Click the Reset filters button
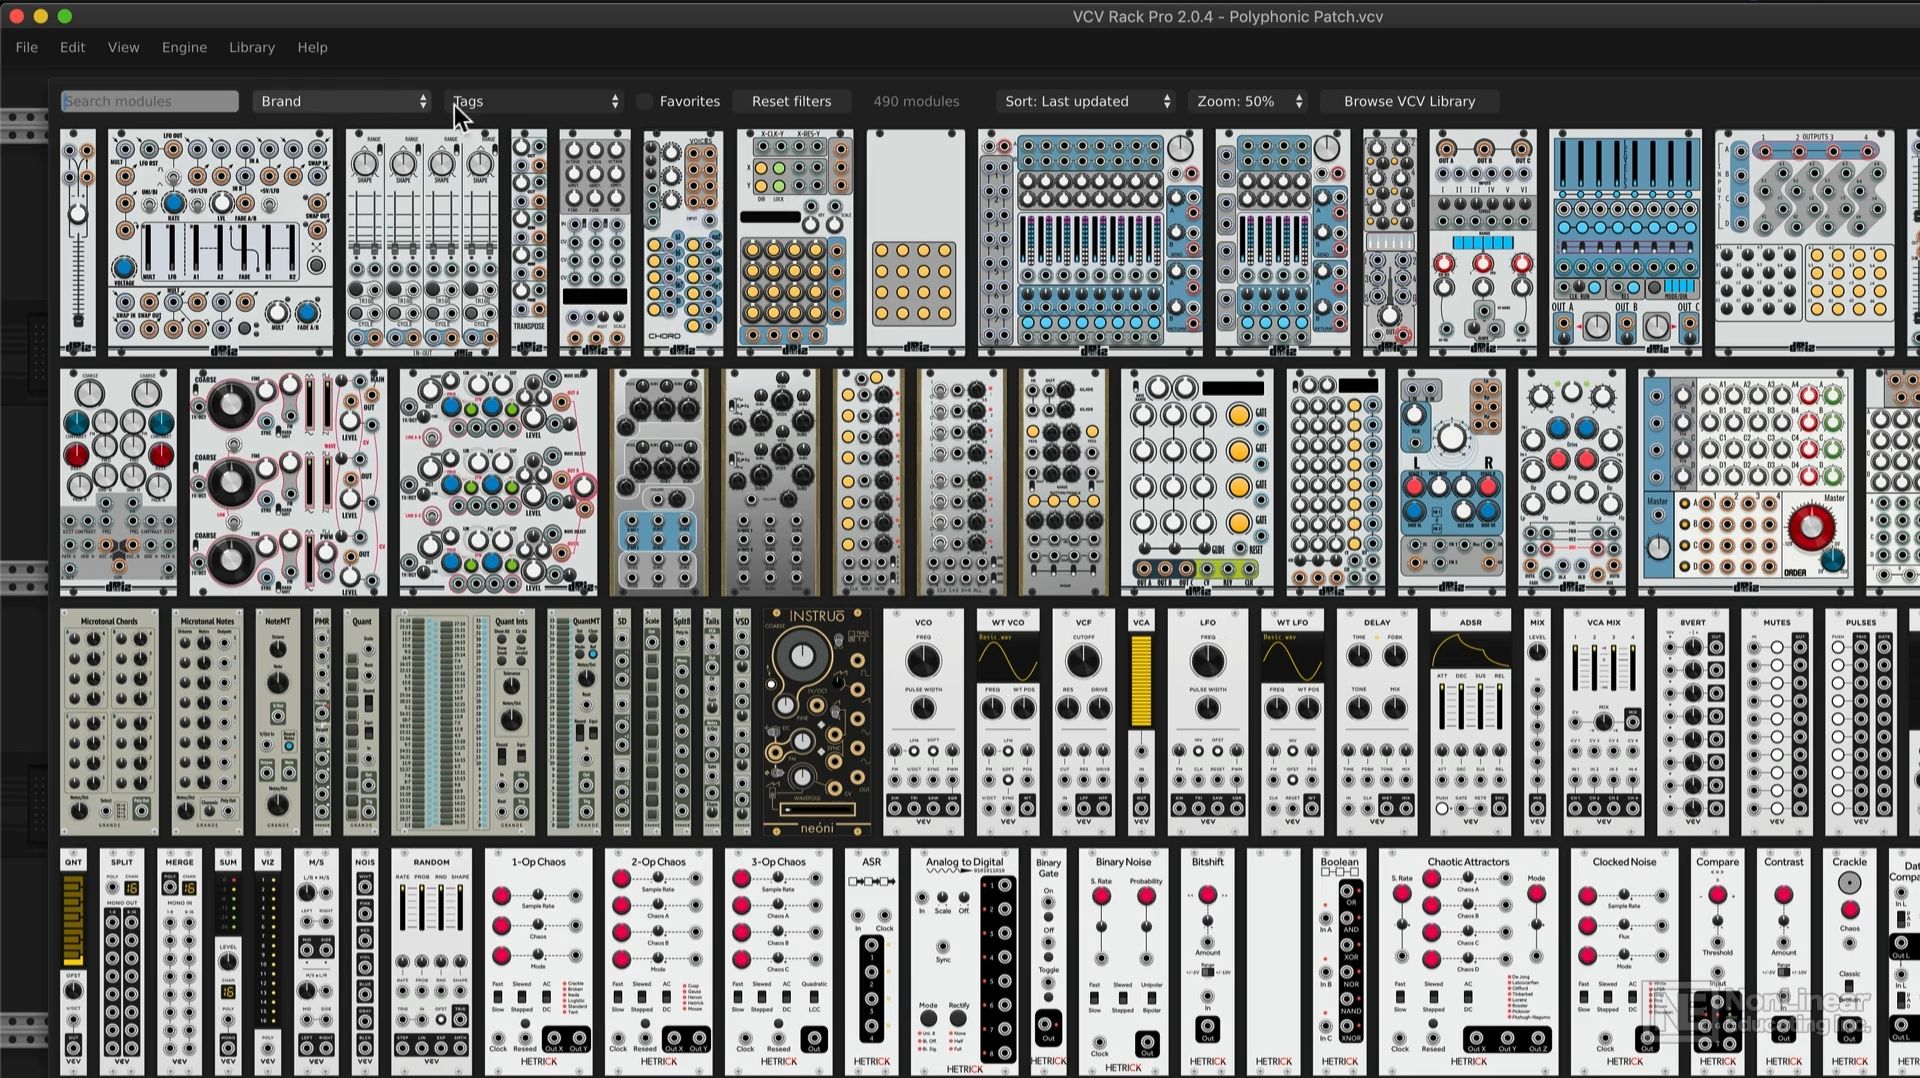The image size is (1920, 1078). (791, 101)
